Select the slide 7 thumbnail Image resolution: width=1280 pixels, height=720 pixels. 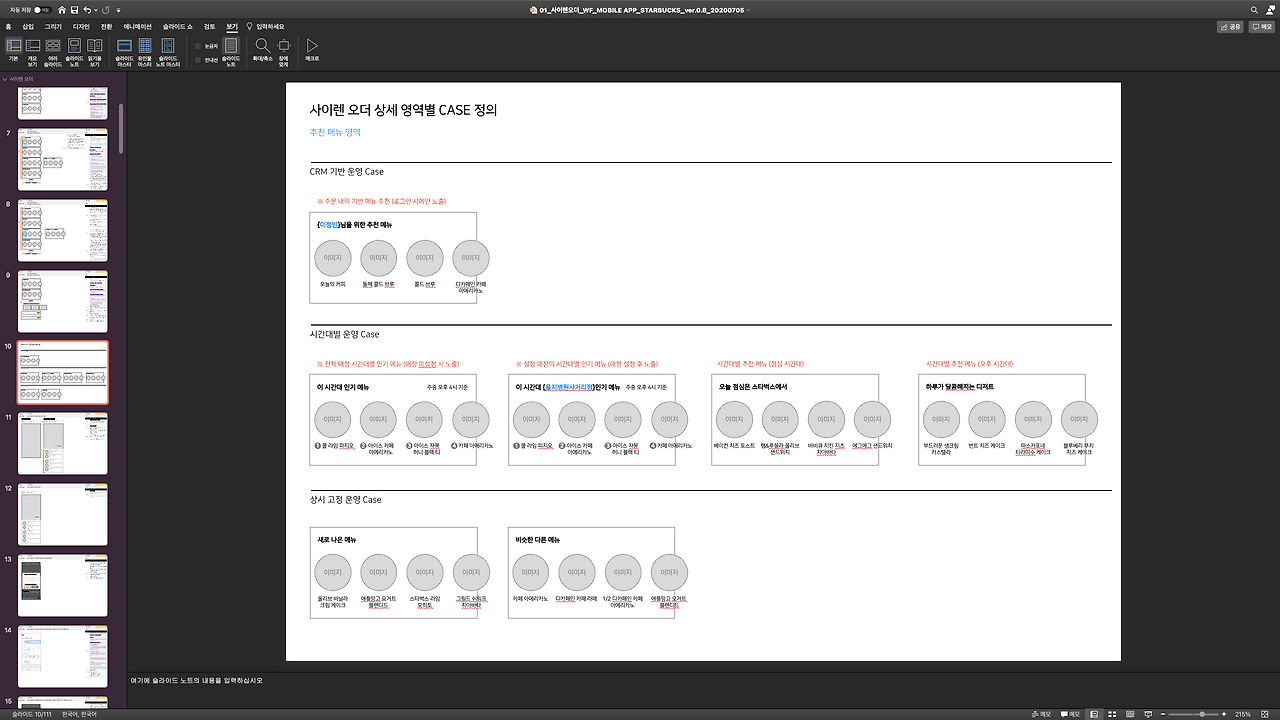coord(63,159)
